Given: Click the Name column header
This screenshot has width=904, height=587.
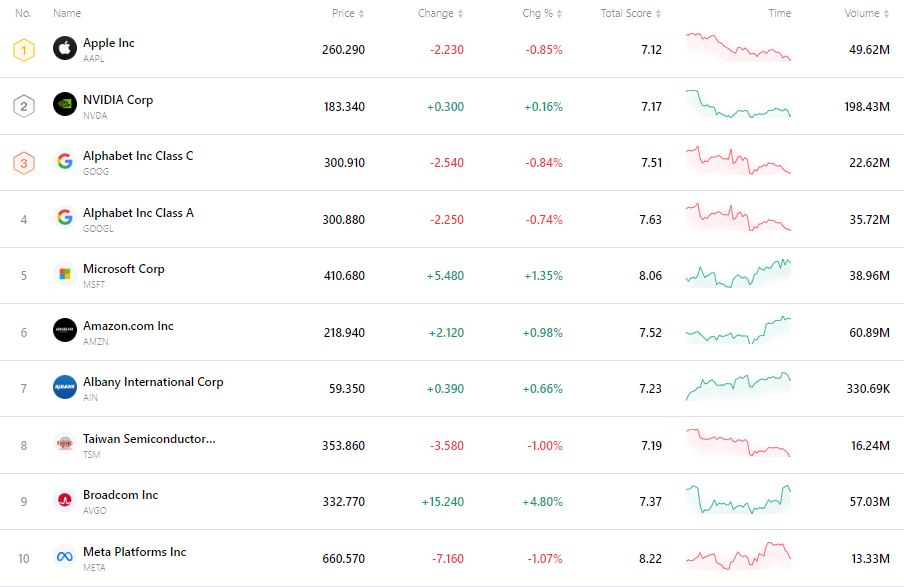Looking at the screenshot, I should tap(66, 13).
